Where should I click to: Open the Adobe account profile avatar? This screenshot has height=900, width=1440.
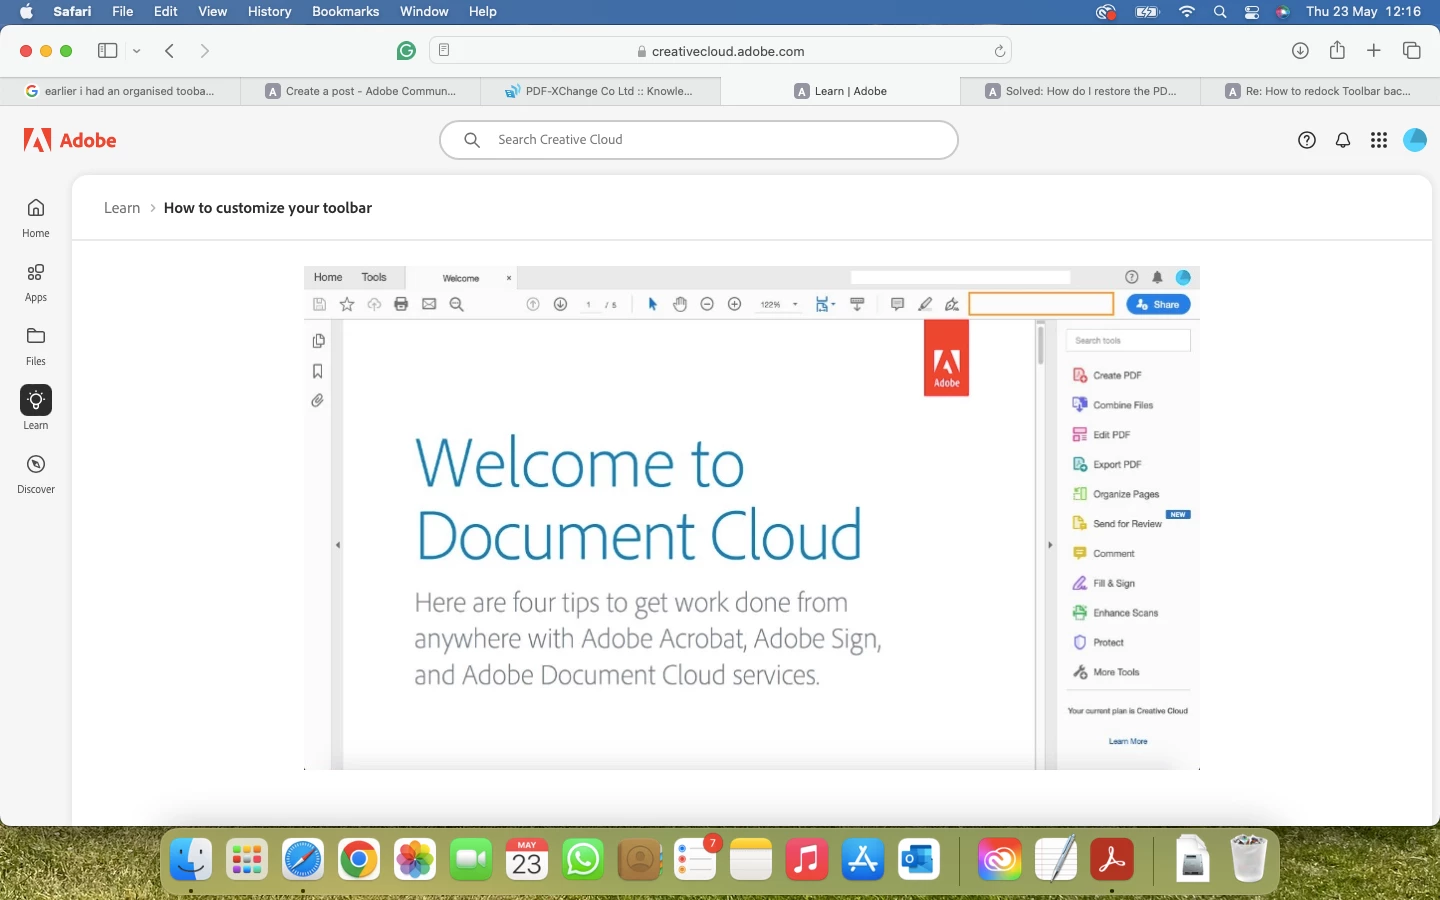(x=1415, y=140)
